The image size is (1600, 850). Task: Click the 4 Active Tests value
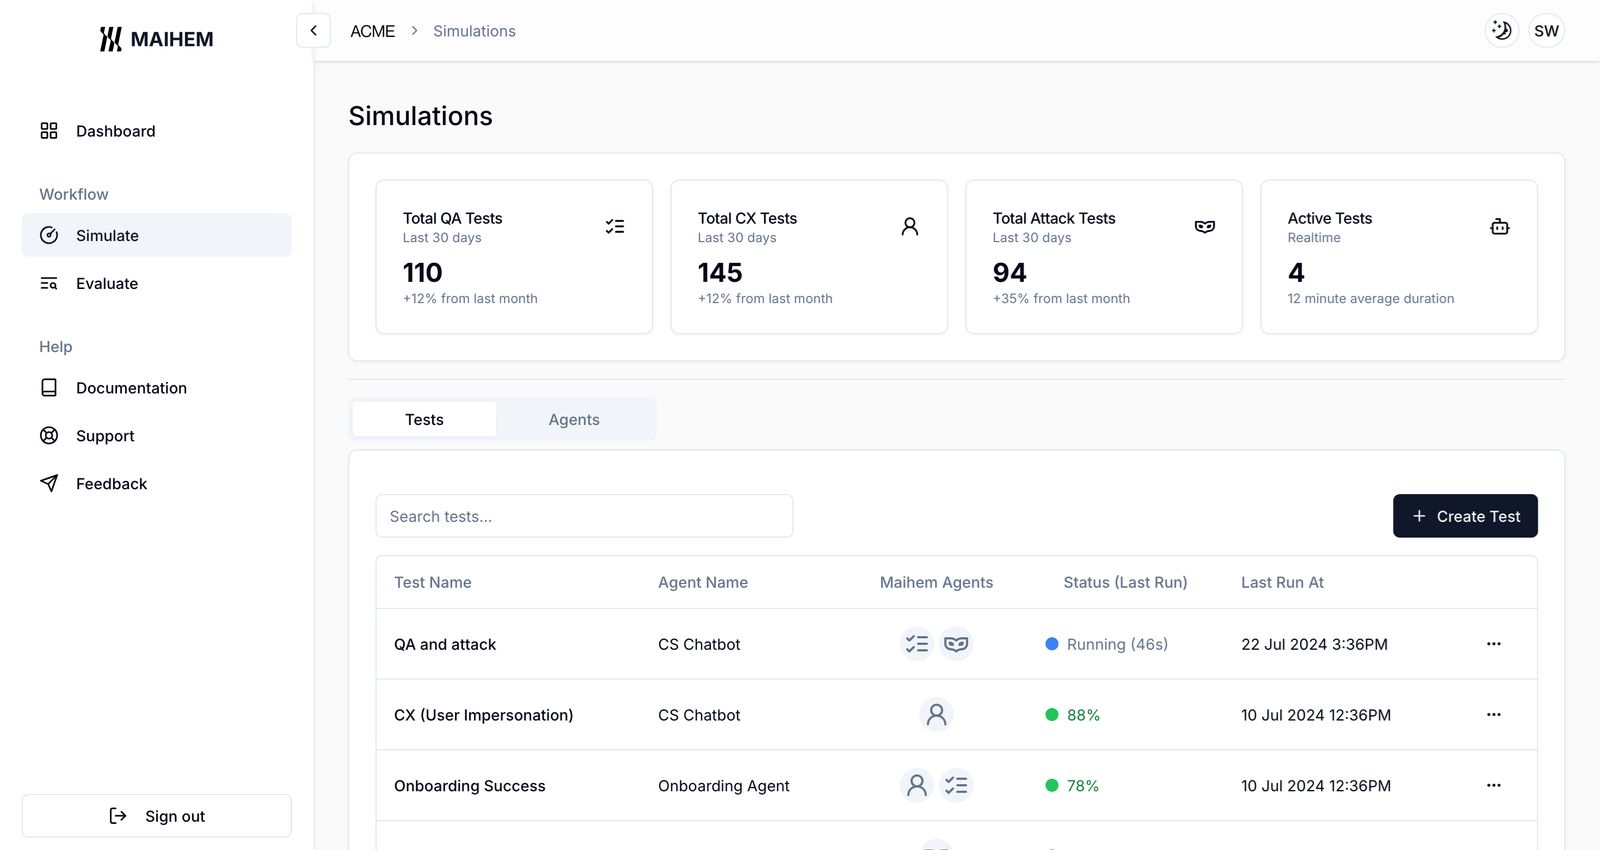pos(1296,272)
